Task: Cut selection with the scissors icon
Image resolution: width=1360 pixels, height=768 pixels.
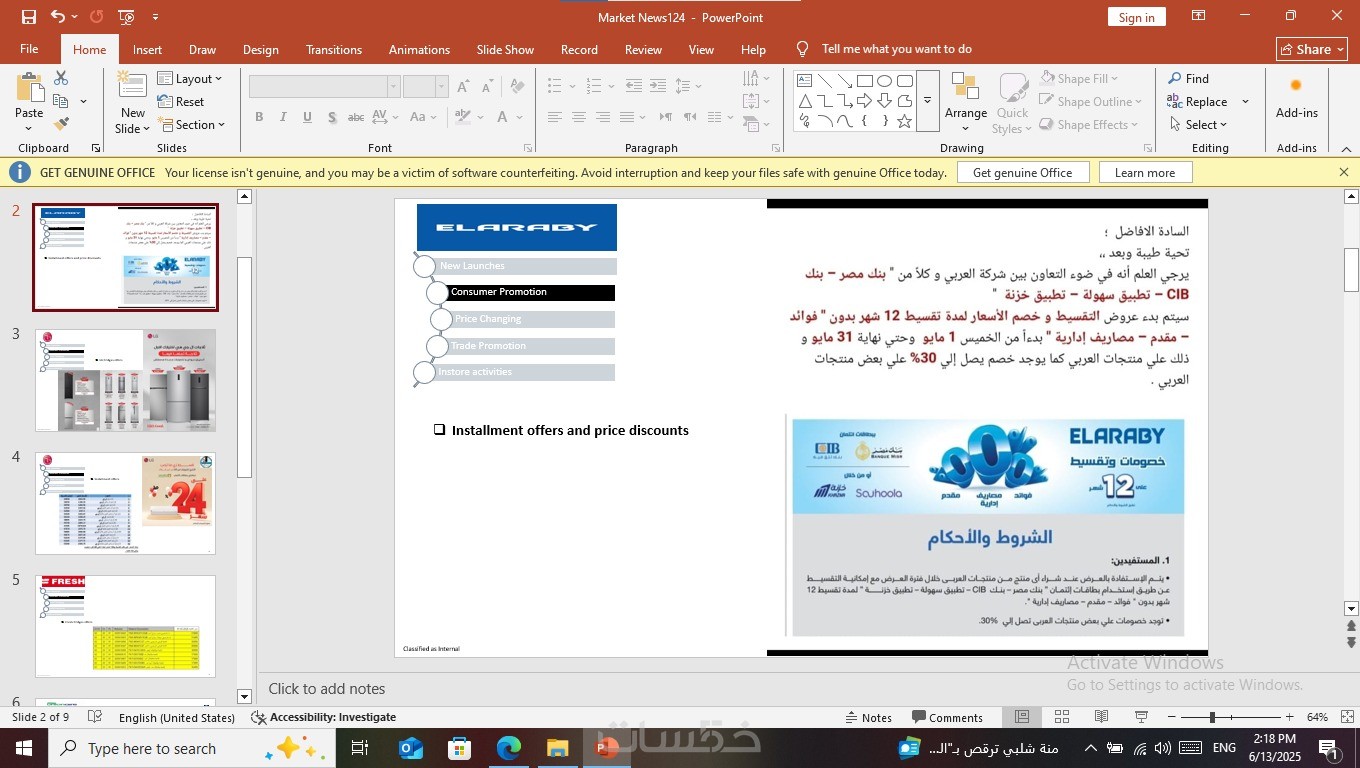Action: click(61, 78)
